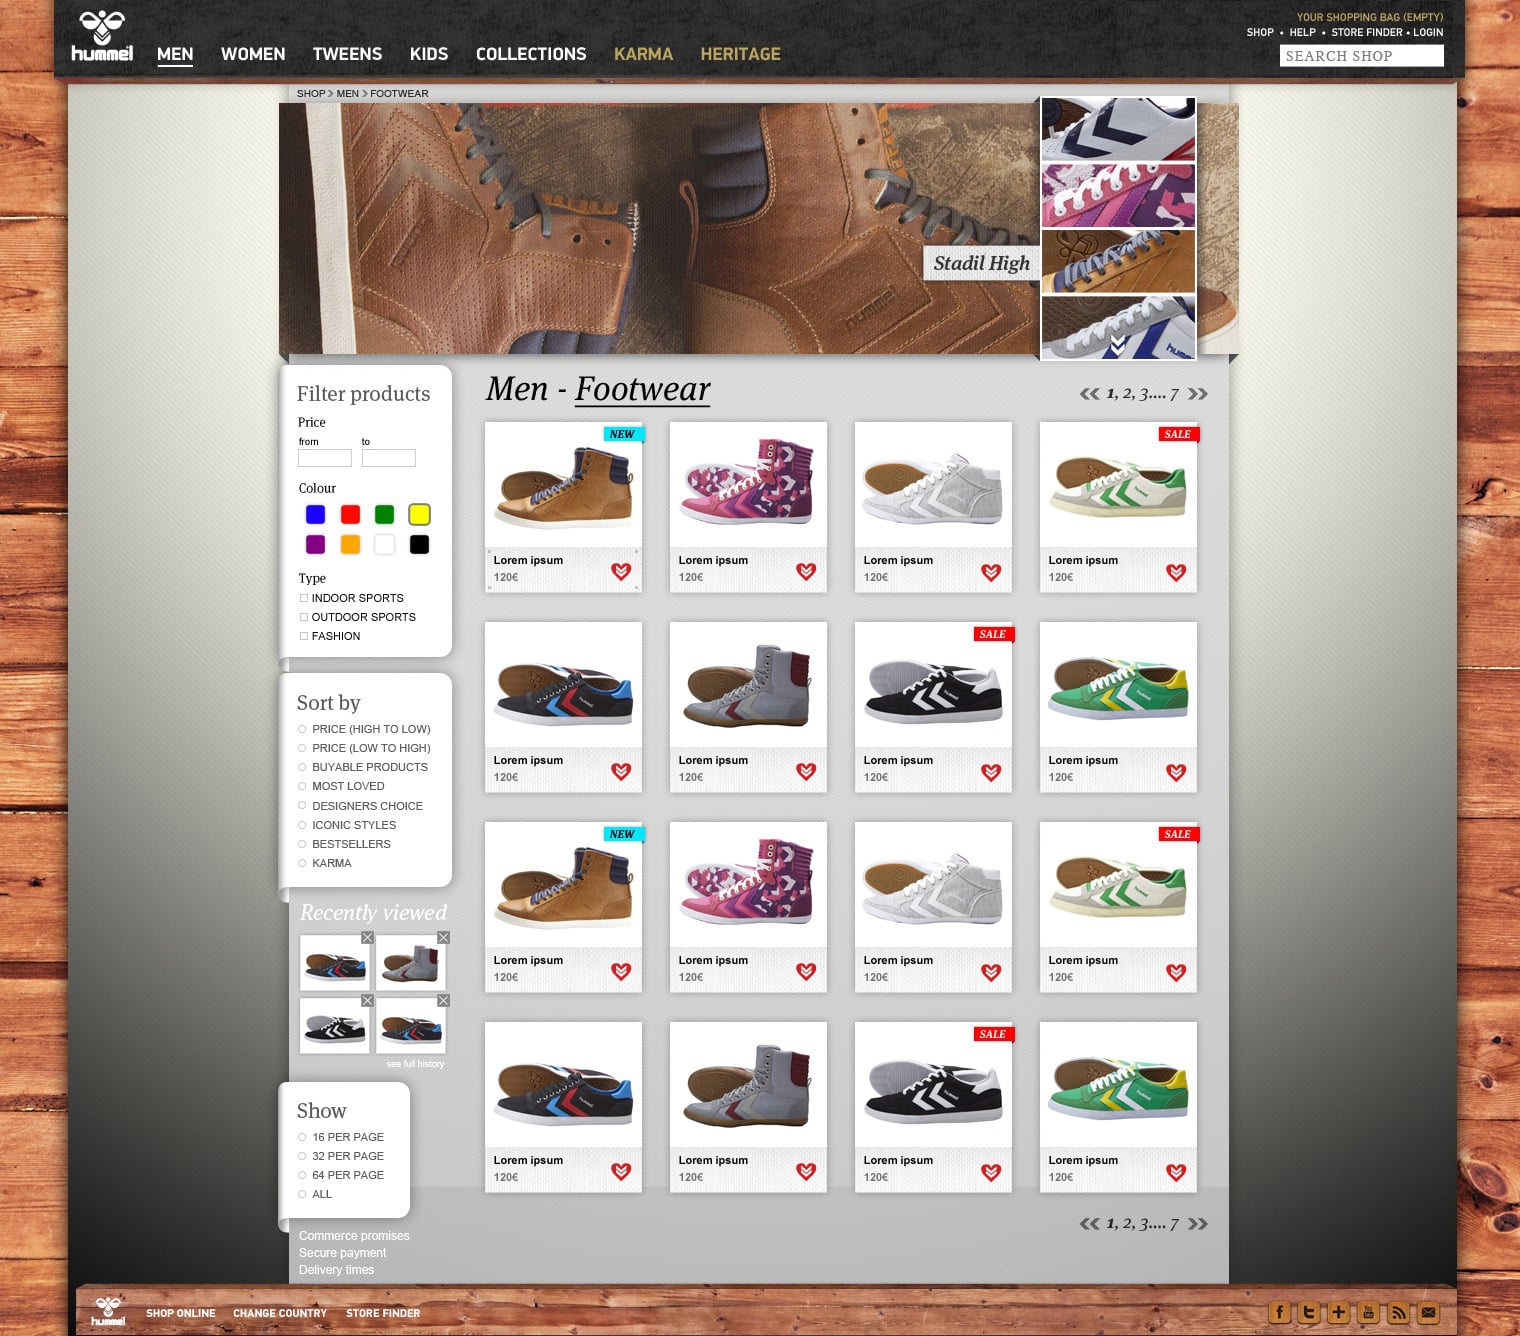Screen dimensions: 1520x1336
Task: Enable the Fashion type checkbox
Action: (304, 636)
